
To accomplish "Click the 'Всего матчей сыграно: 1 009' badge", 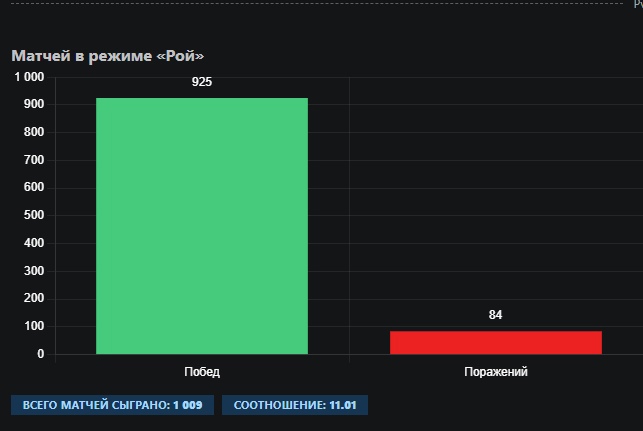I will tap(112, 405).
